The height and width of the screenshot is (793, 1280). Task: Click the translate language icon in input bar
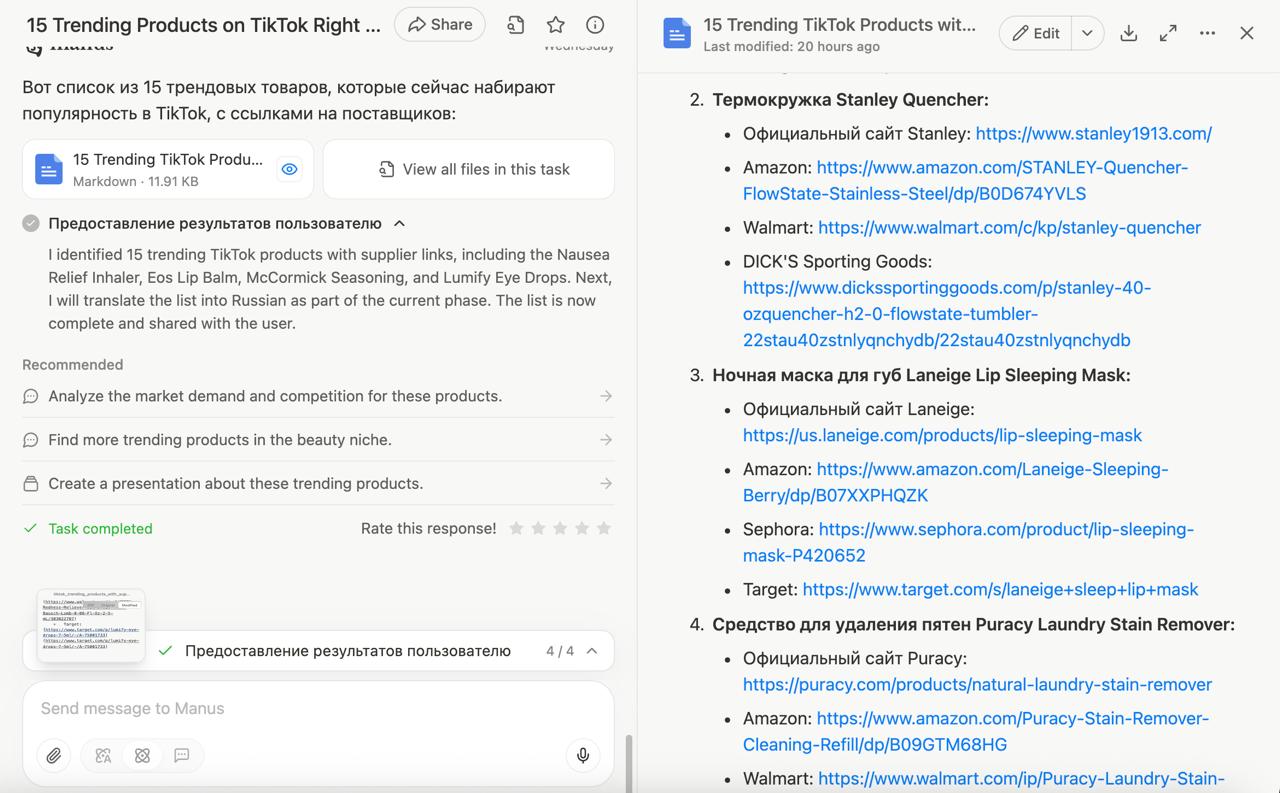coord(103,756)
